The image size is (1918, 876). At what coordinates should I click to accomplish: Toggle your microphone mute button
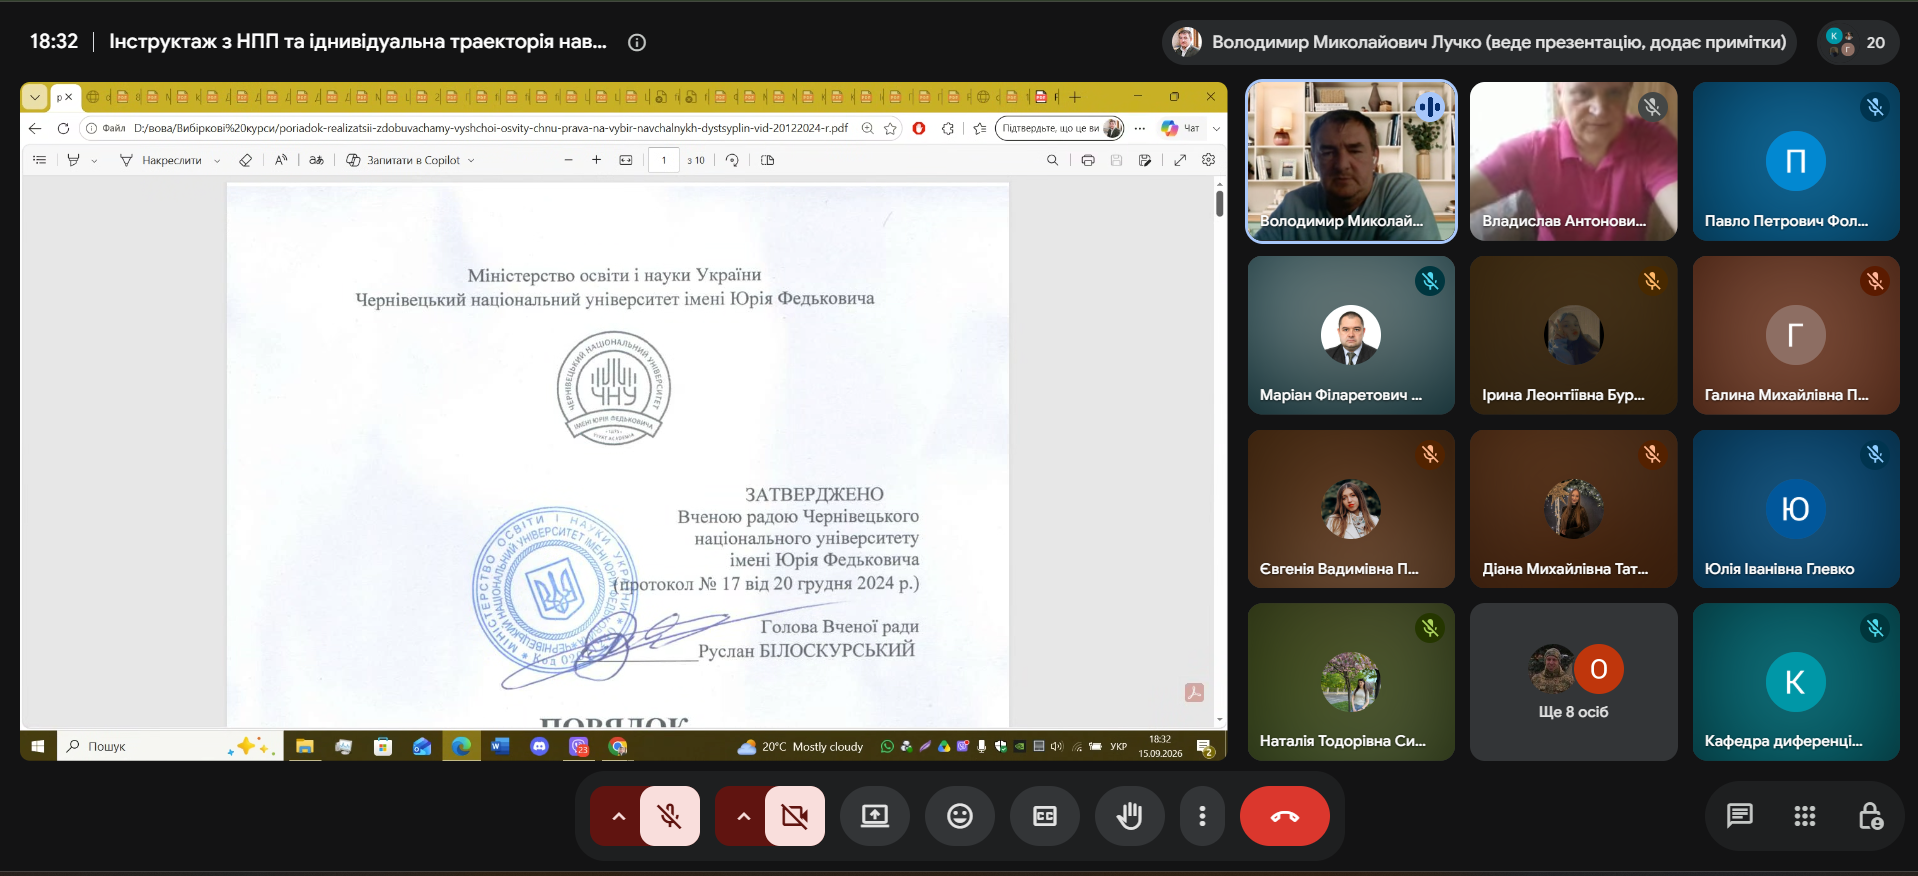(670, 816)
